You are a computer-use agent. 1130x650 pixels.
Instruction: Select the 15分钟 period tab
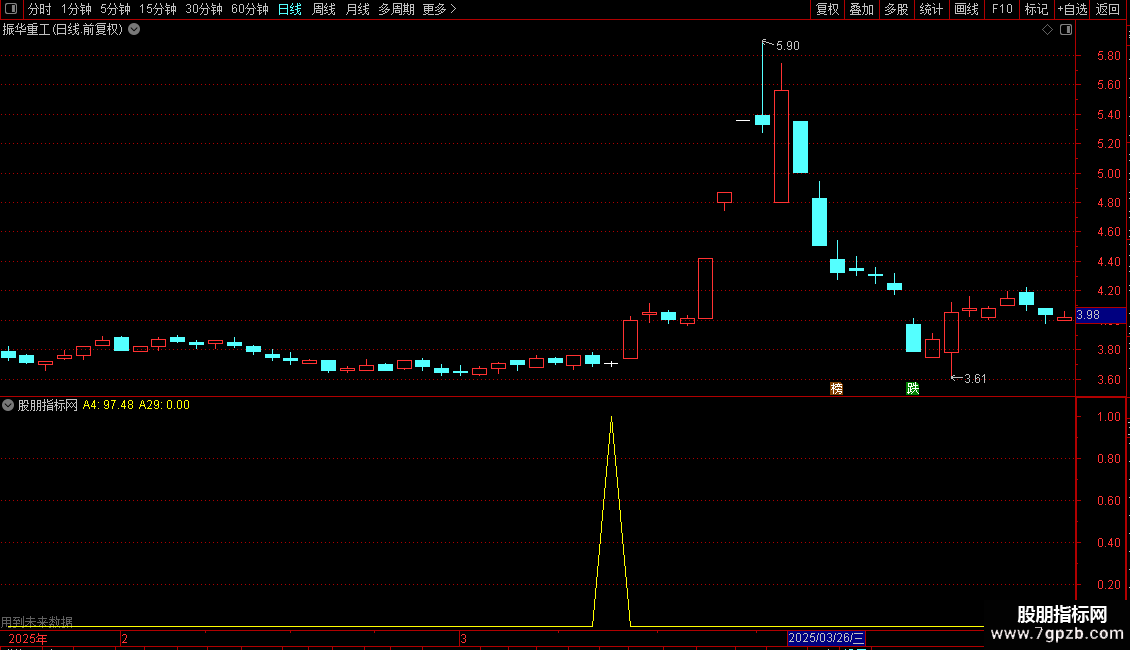[x=158, y=9]
